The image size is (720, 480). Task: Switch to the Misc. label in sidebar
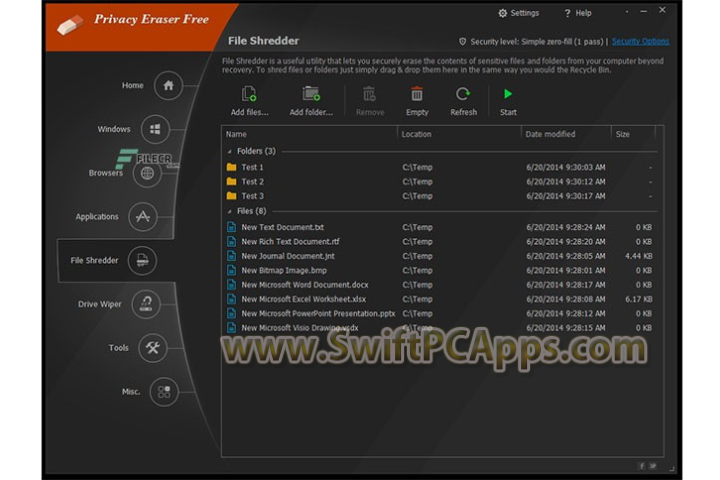(131, 392)
